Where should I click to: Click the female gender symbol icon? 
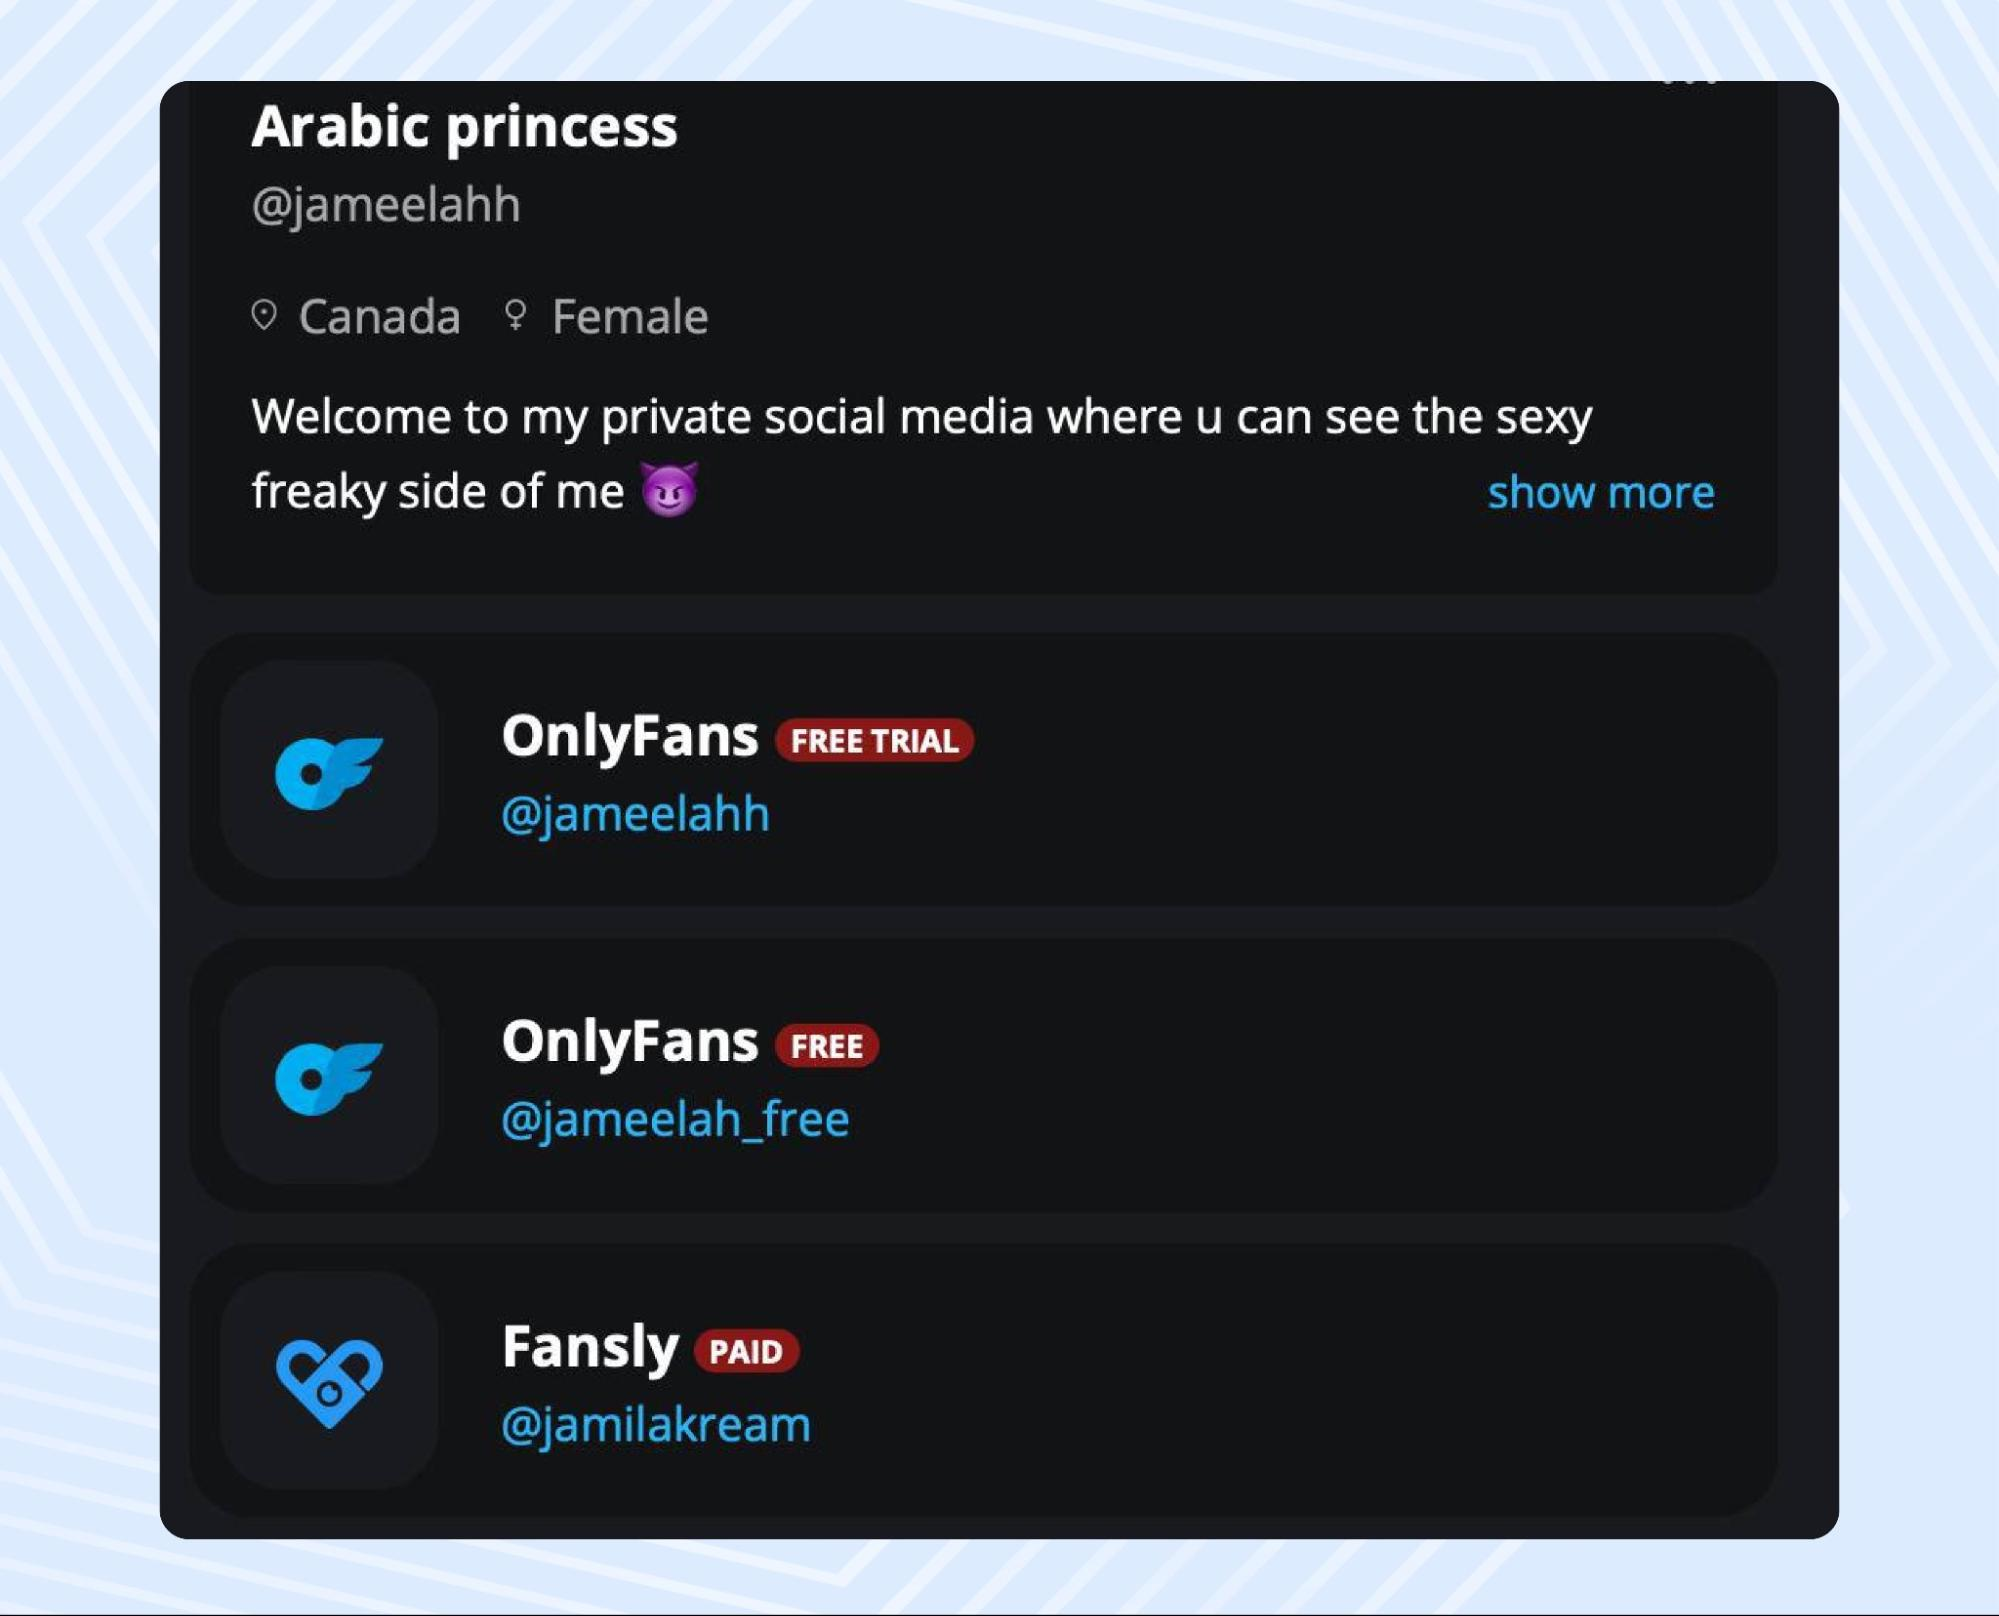(x=516, y=315)
